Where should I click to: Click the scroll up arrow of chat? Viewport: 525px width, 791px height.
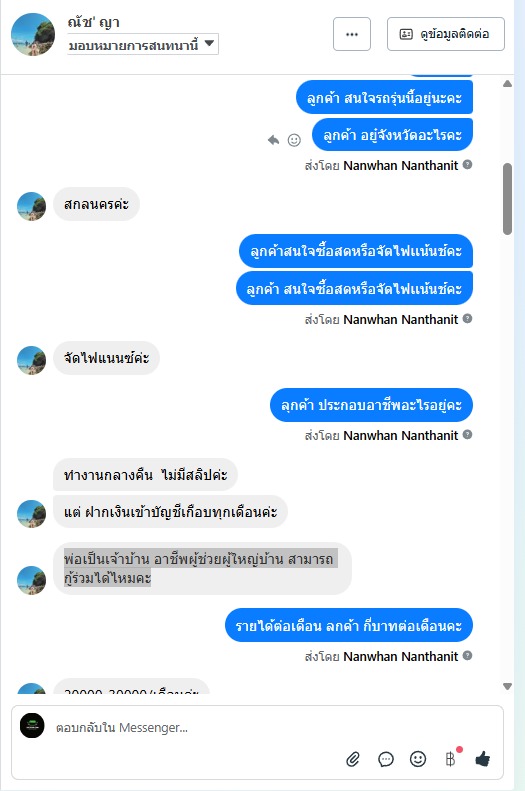coord(507,84)
